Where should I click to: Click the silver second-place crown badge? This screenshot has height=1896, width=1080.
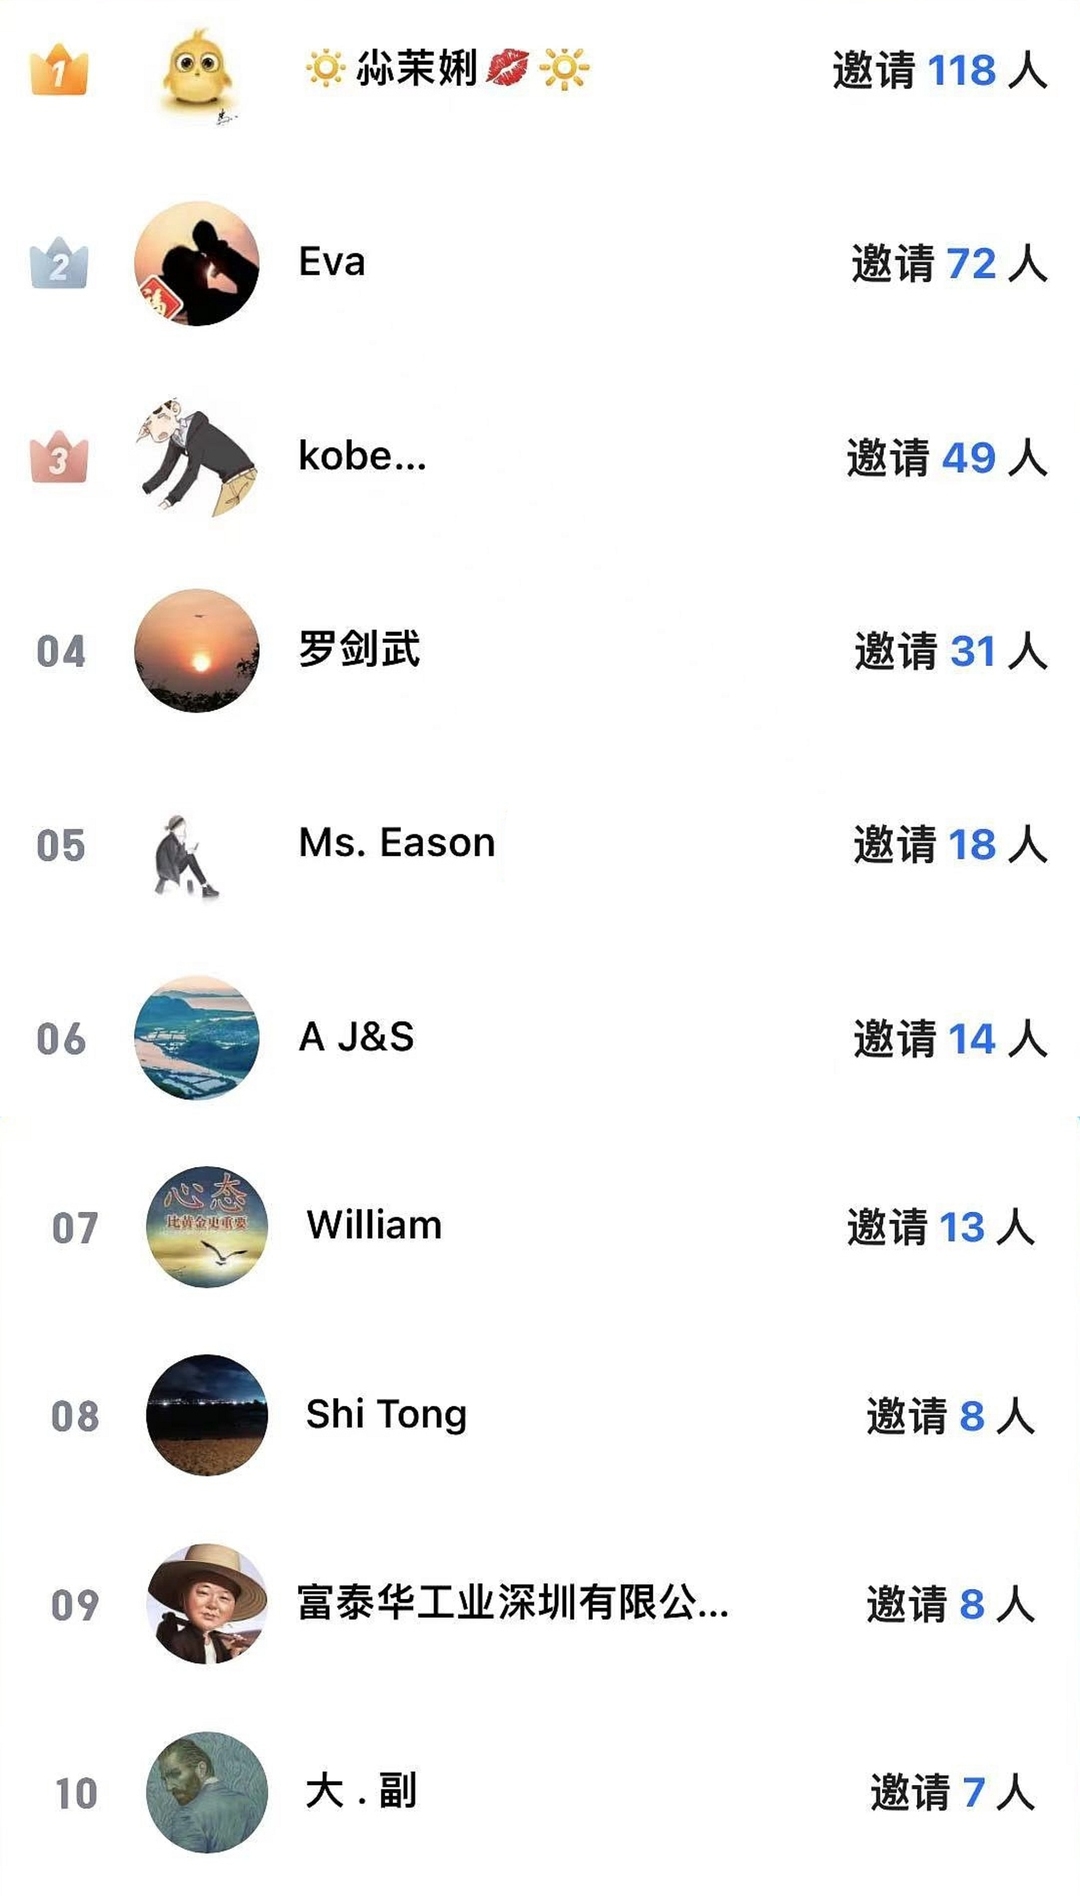click(59, 263)
